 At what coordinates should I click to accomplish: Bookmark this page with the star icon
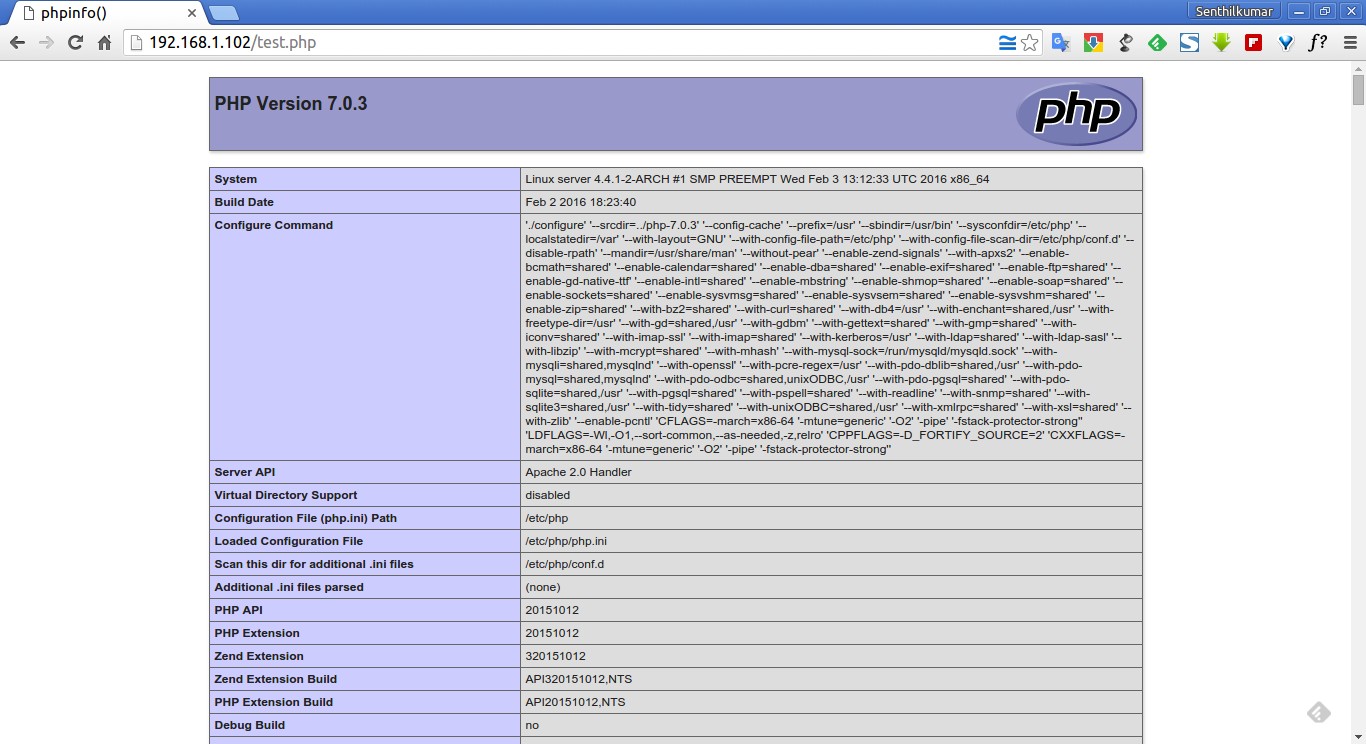(x=1029, y=43)
